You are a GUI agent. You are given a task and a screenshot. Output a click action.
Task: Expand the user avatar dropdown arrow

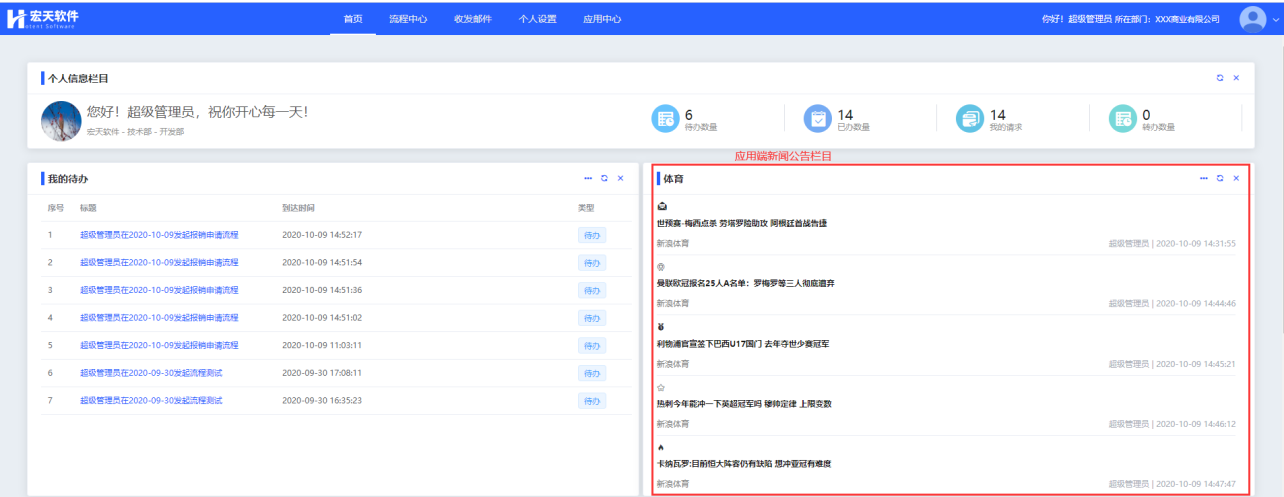click(x=1275, y=19)
